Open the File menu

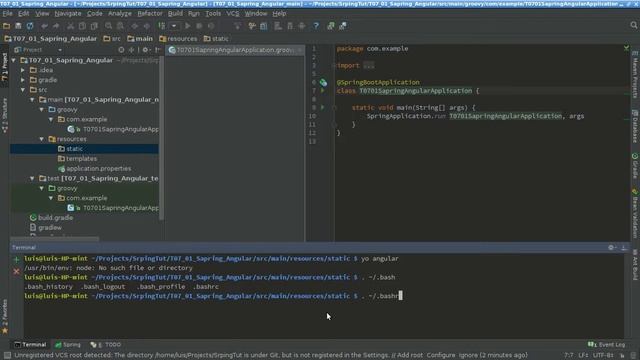click(7, 13)
